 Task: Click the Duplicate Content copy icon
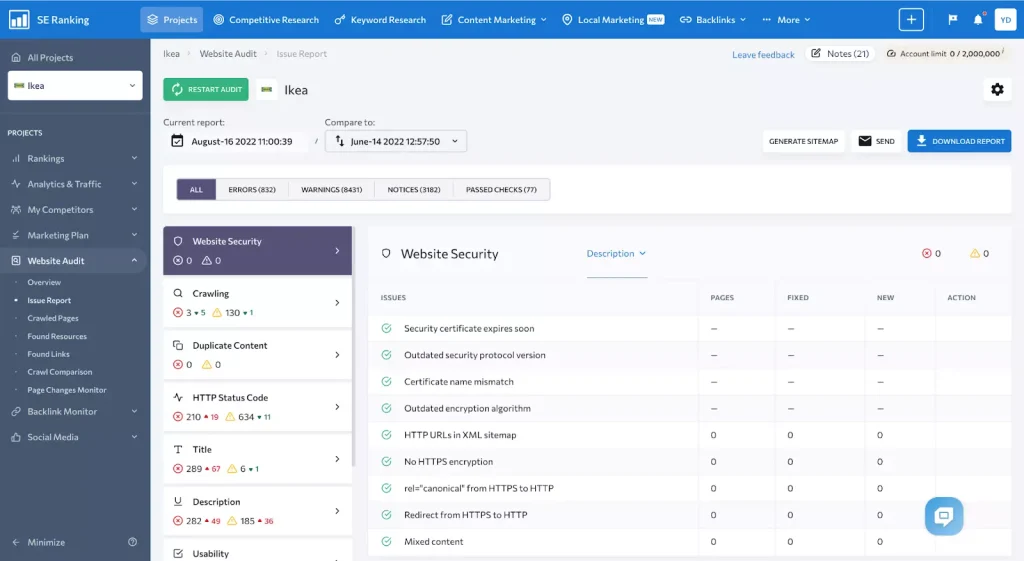[x=178, y=345]
